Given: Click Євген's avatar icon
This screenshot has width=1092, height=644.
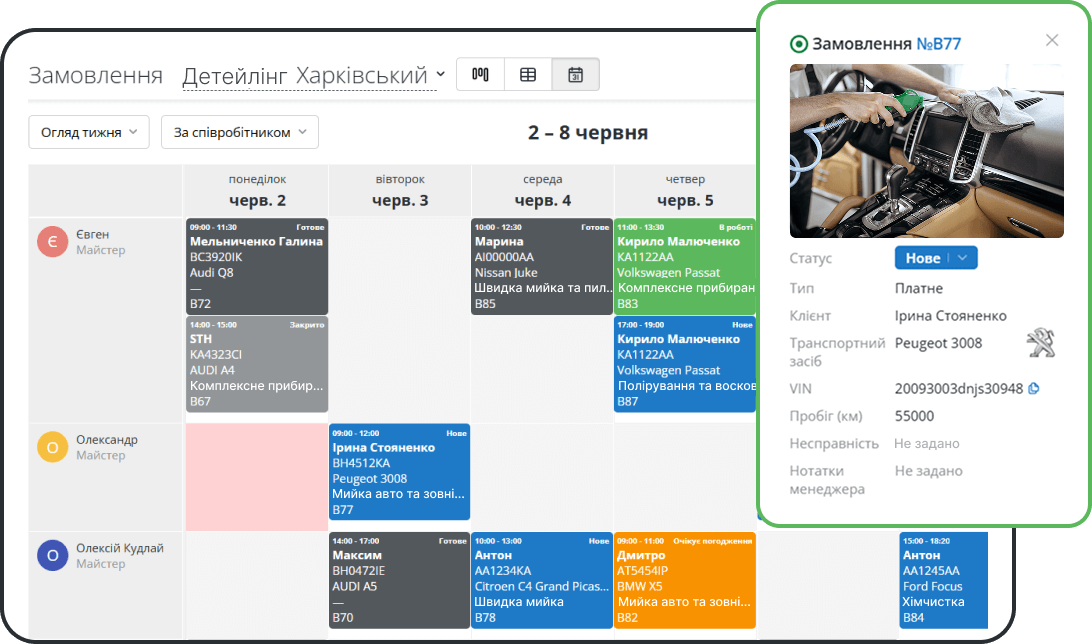Looking at the screenshot, I should coord(52,242).
